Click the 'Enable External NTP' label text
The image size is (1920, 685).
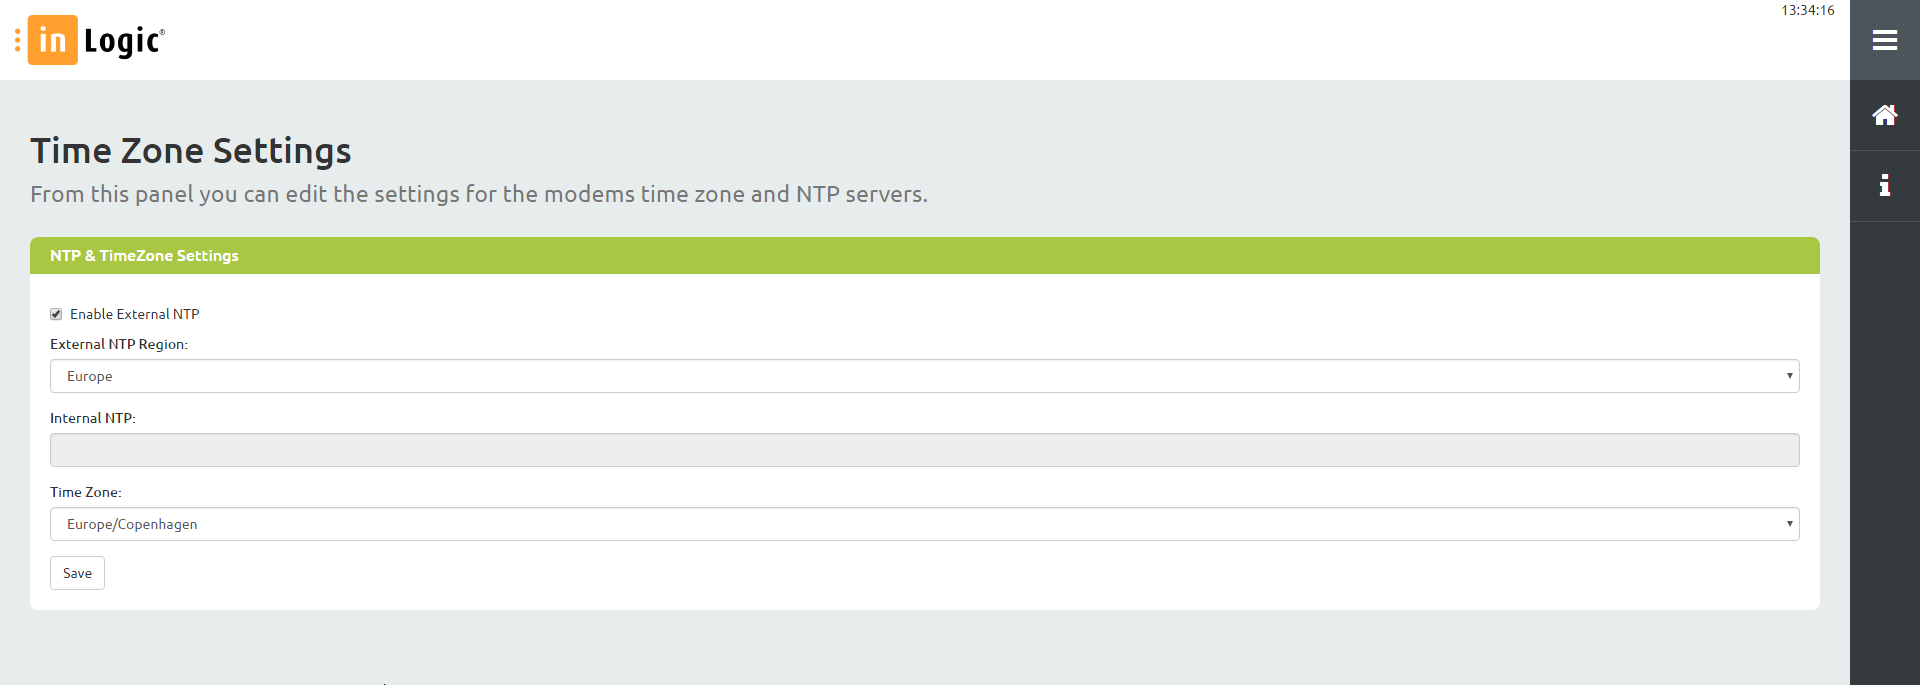tap(135, 314)
